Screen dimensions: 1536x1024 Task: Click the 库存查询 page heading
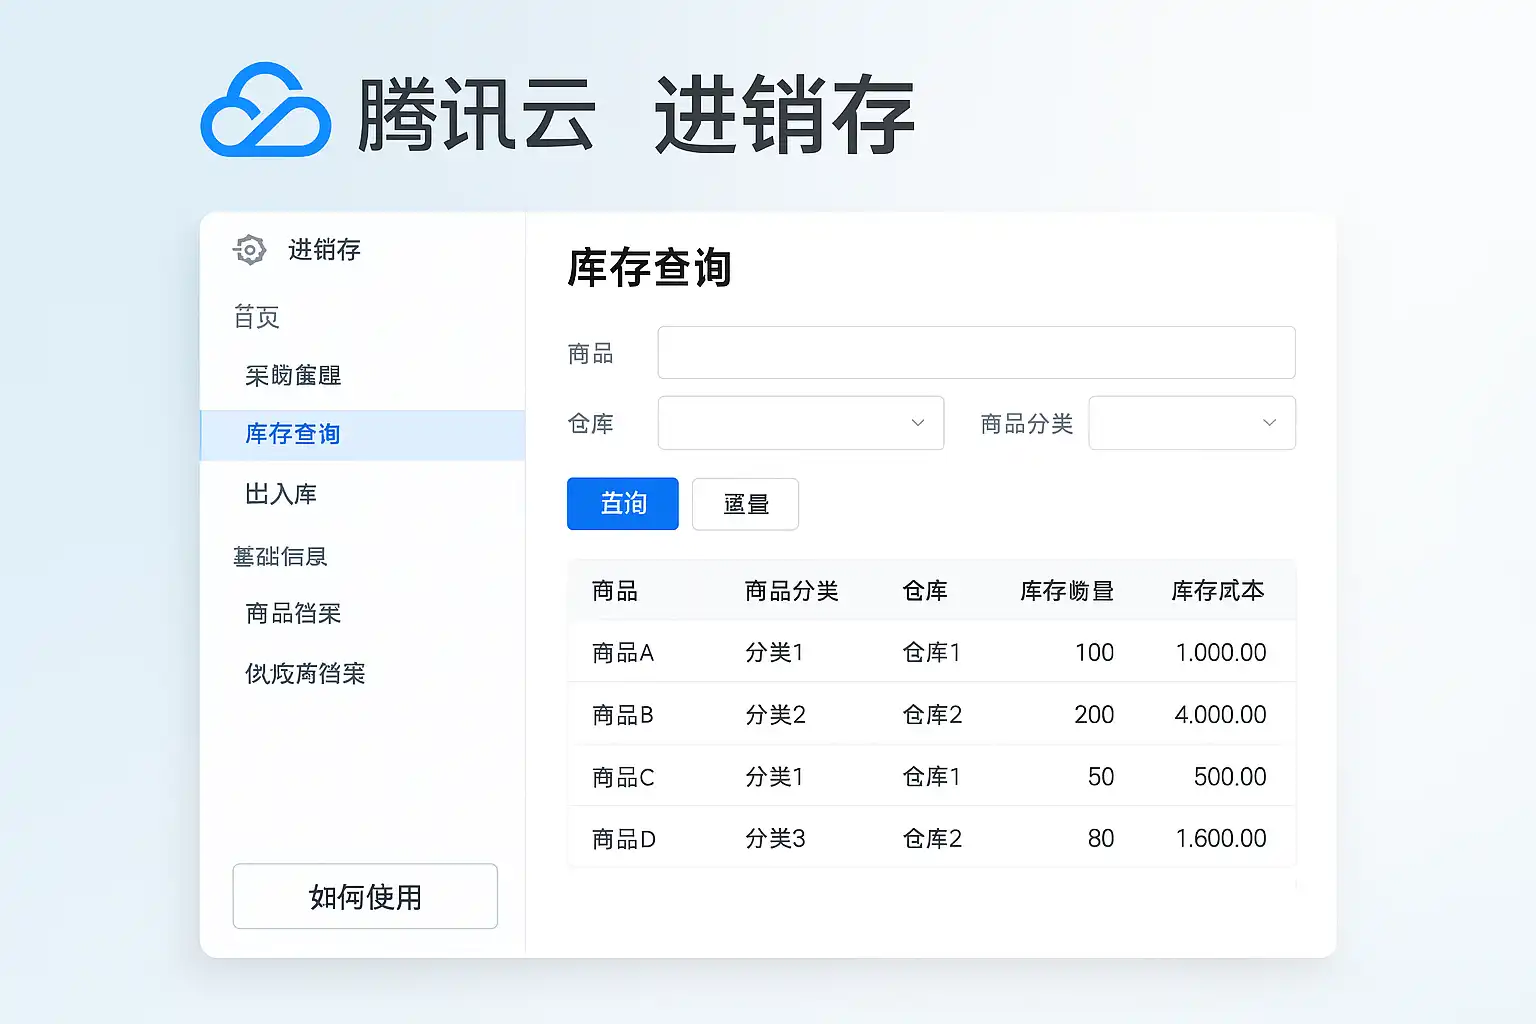point(650,268)
